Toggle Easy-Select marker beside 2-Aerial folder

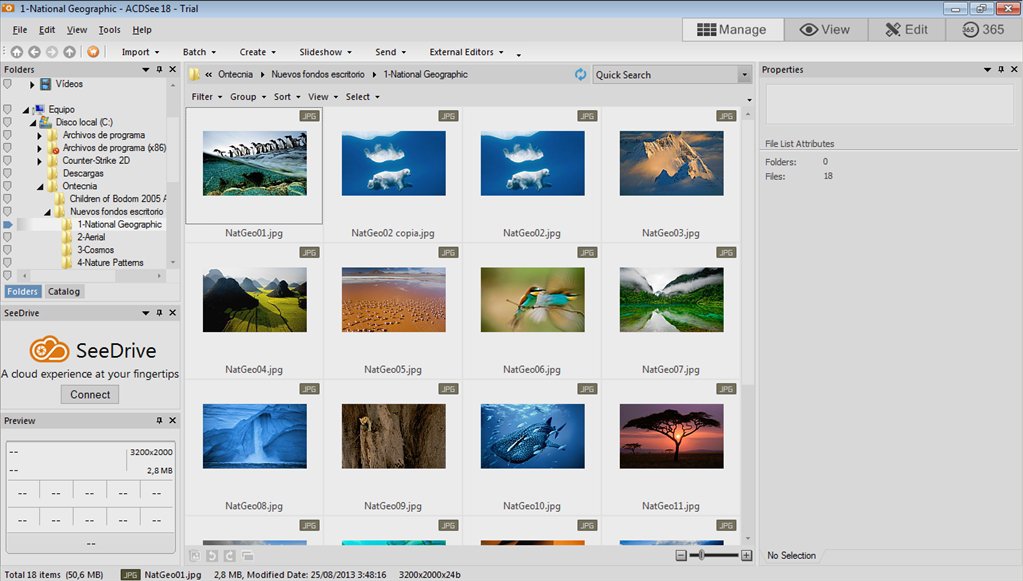(7, 238)
